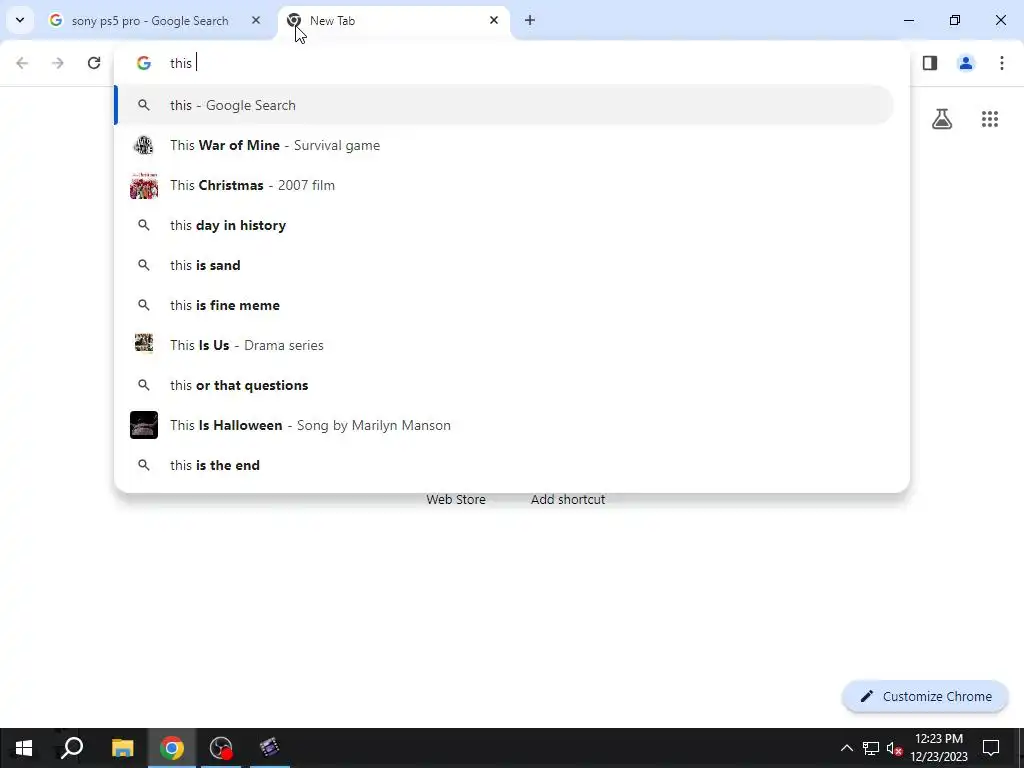The height and width of the screenshot is (768, 1024).
Task: Click the muted volume tray icon
Action: (894, 748)
